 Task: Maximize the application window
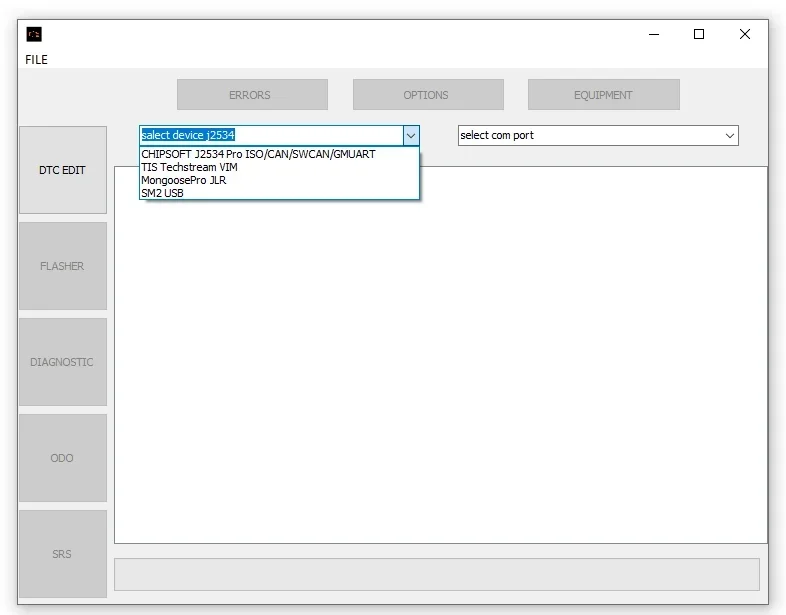[x=699, y=34]
